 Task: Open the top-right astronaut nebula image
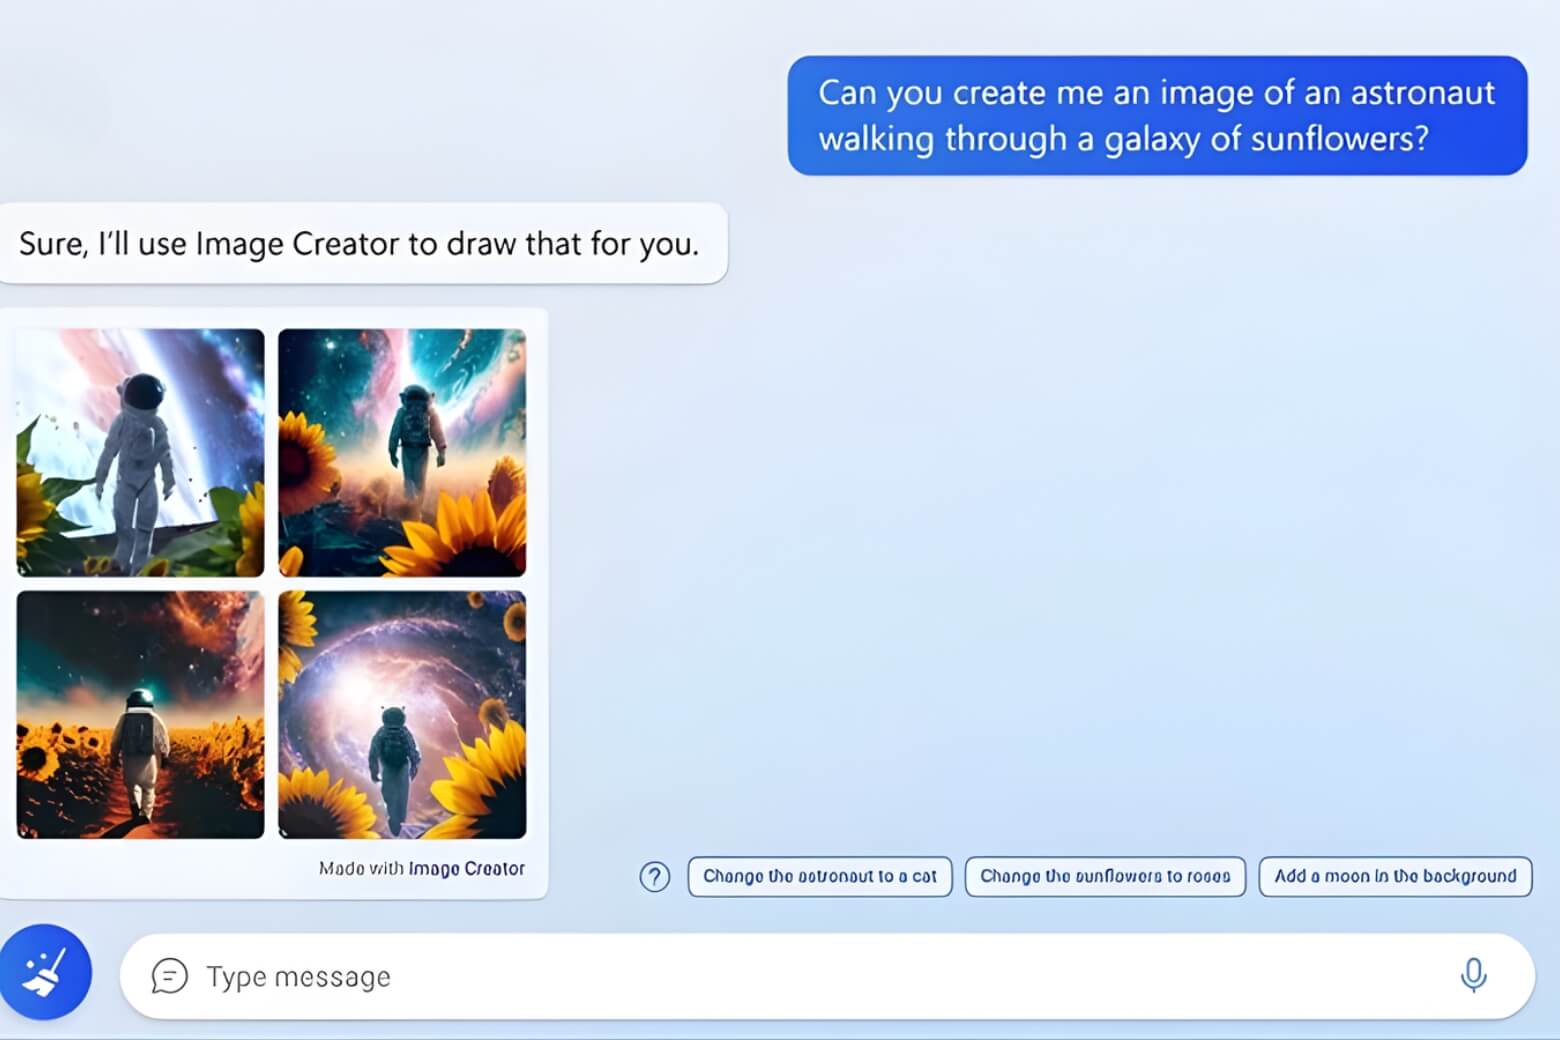[x=402, y=452]
